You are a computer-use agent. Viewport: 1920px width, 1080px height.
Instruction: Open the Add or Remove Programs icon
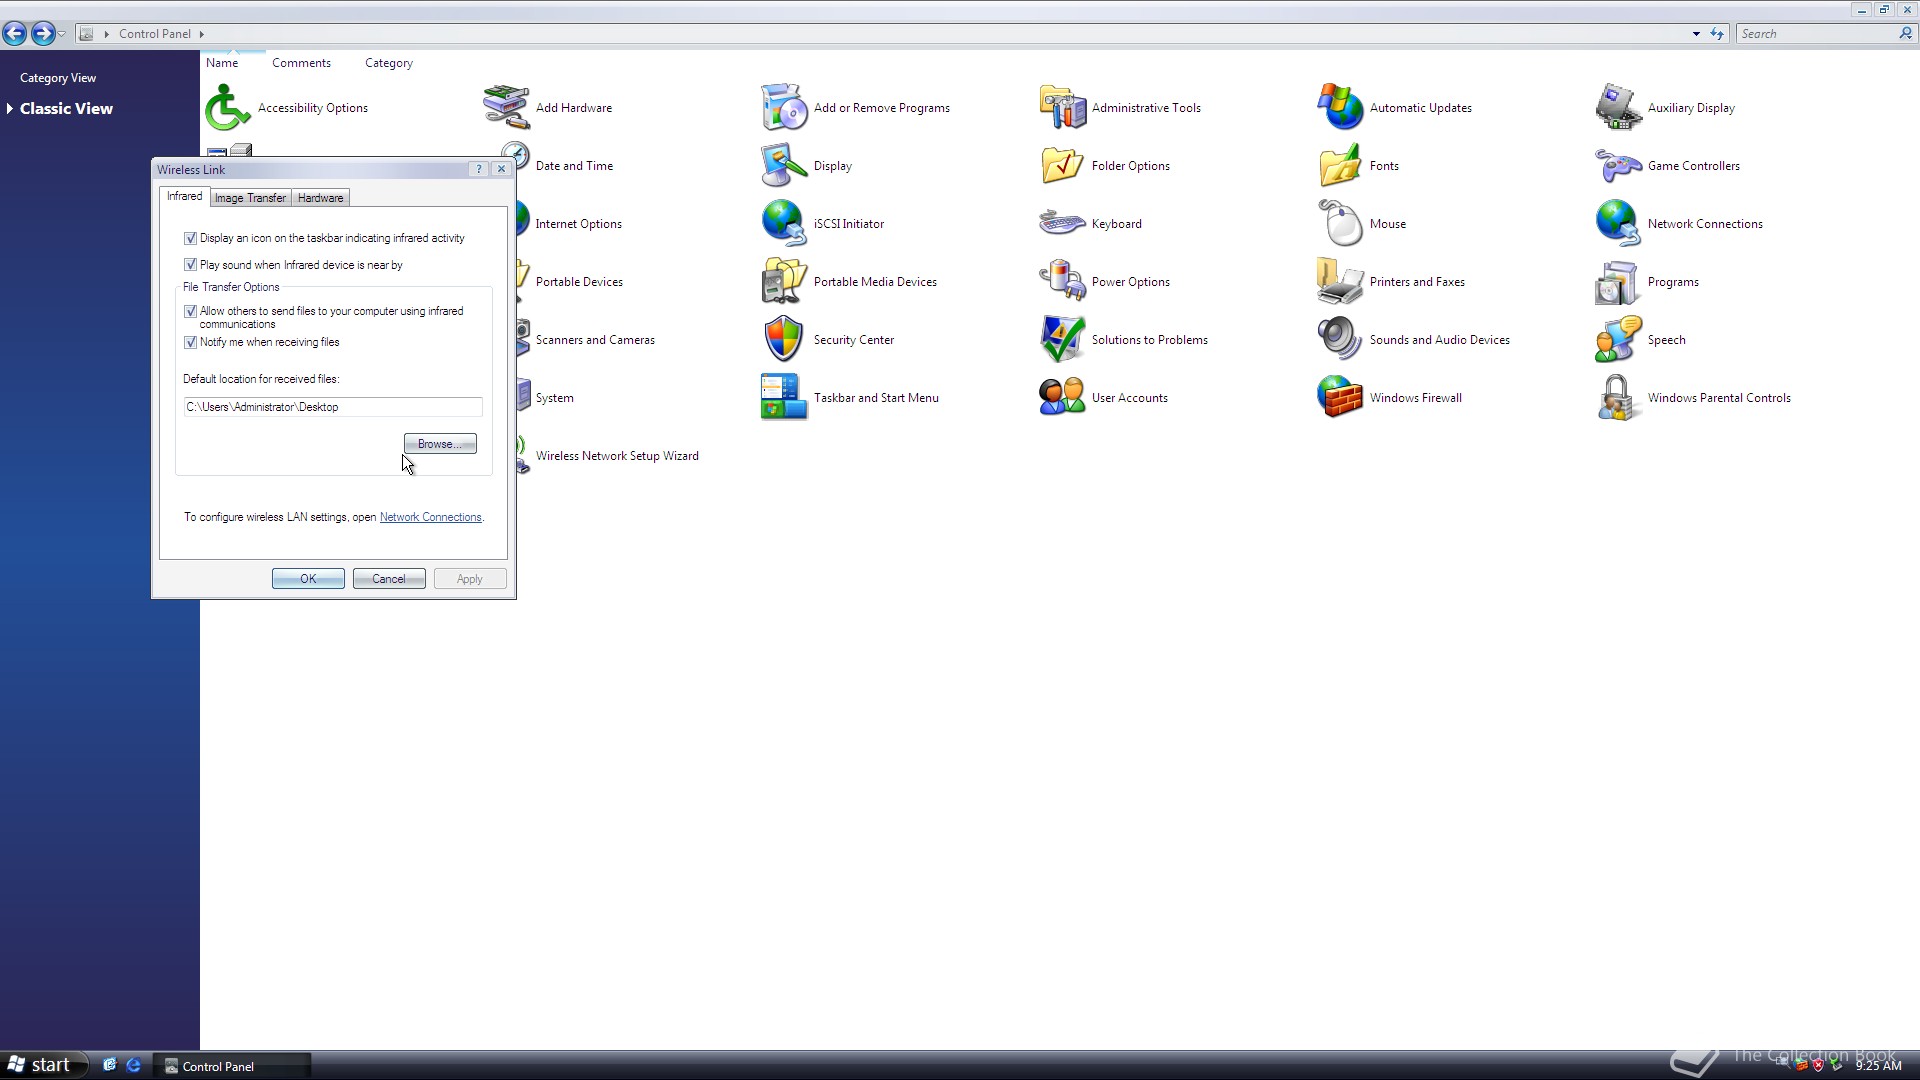(x=783, y=108)
